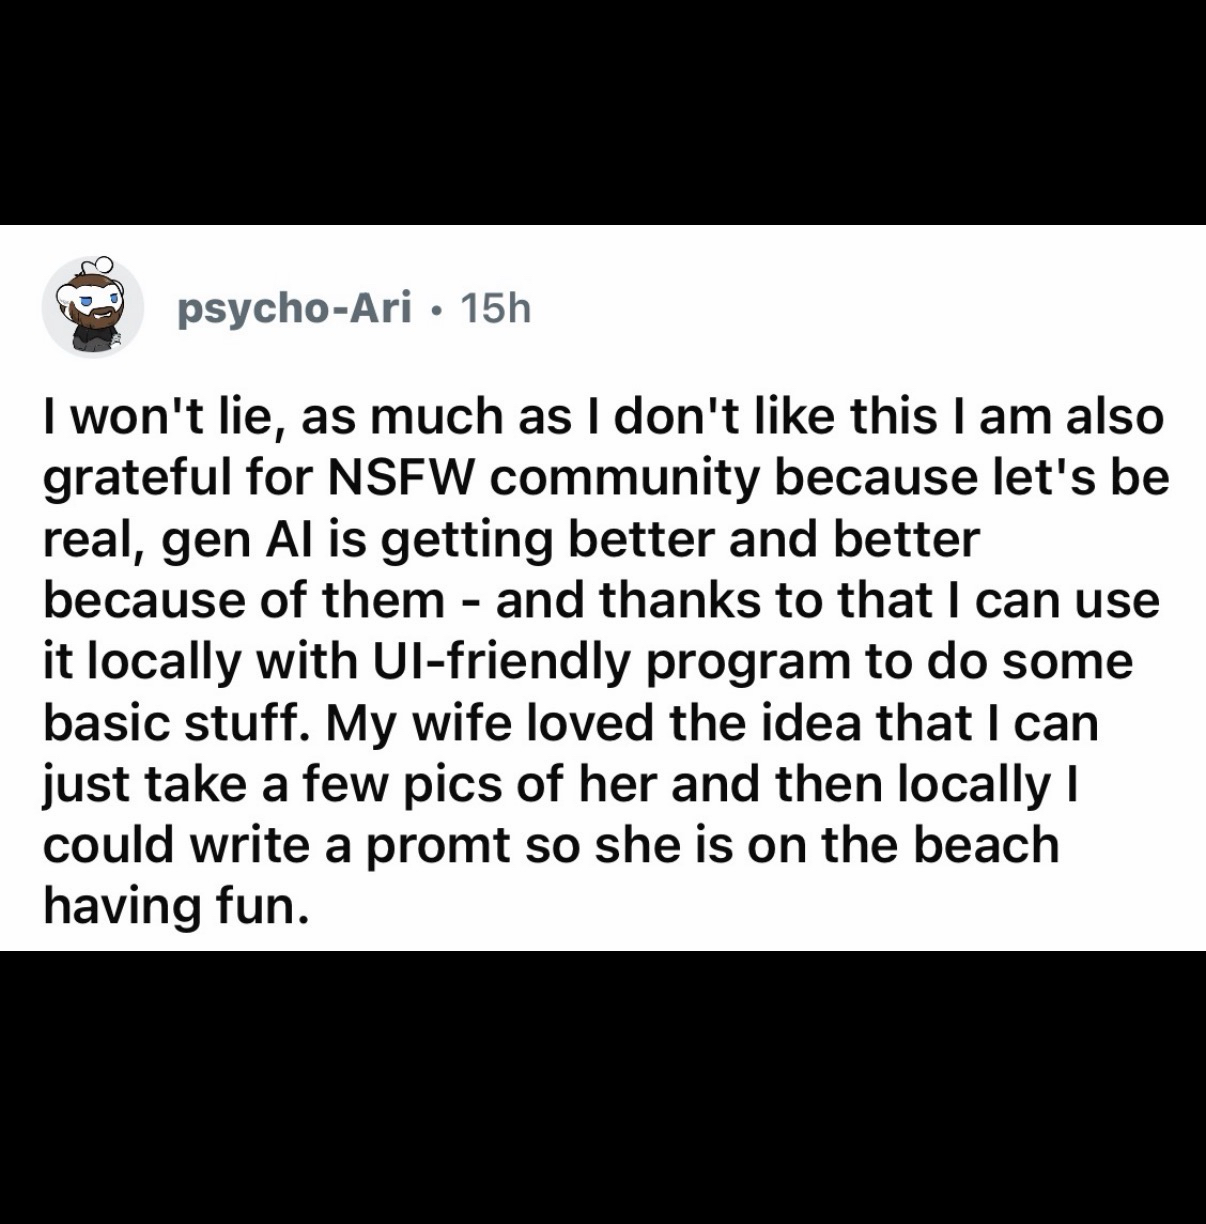Click the misspelled word "promt"
Viewport: 1206px width, 1224px height.
tap(436, 844)
